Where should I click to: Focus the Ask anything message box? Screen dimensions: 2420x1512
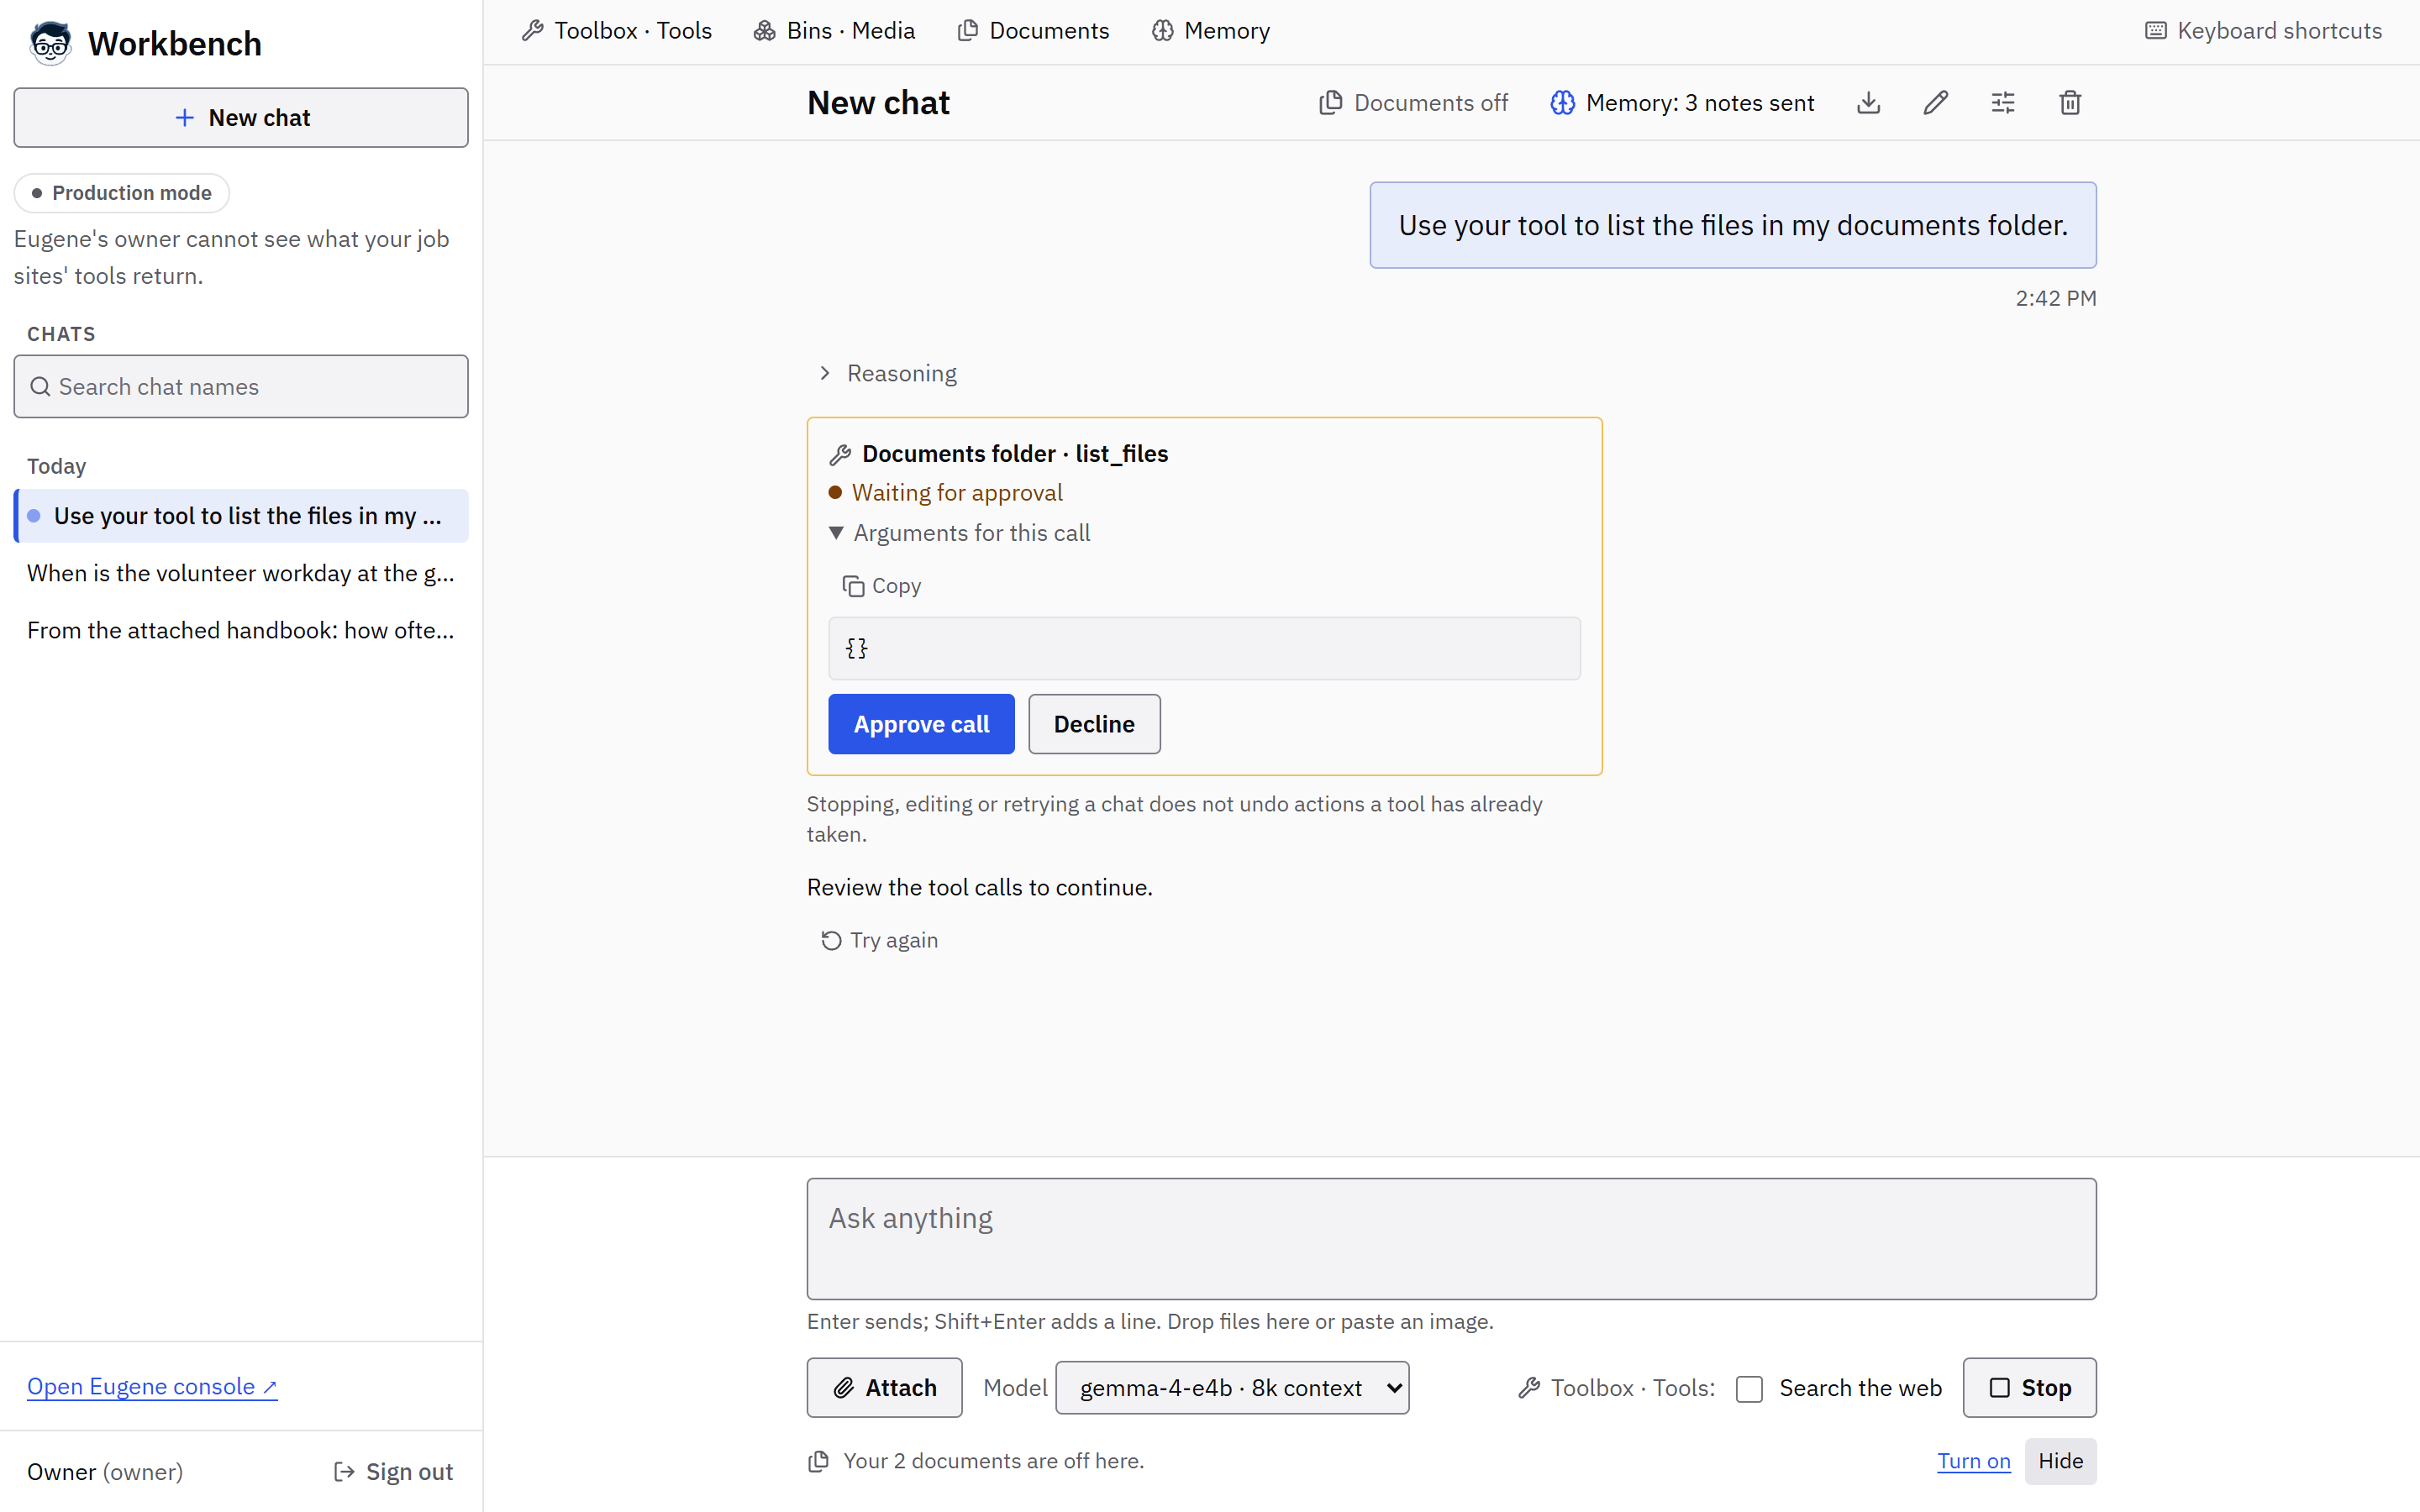pyautogui.click(x=1451, y=1239)
